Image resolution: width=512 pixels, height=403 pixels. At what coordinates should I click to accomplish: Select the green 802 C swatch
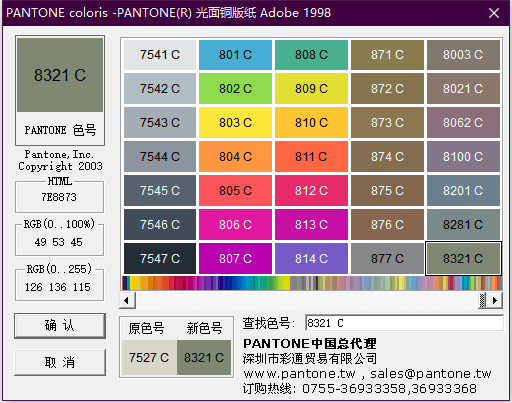pos(235,89)
